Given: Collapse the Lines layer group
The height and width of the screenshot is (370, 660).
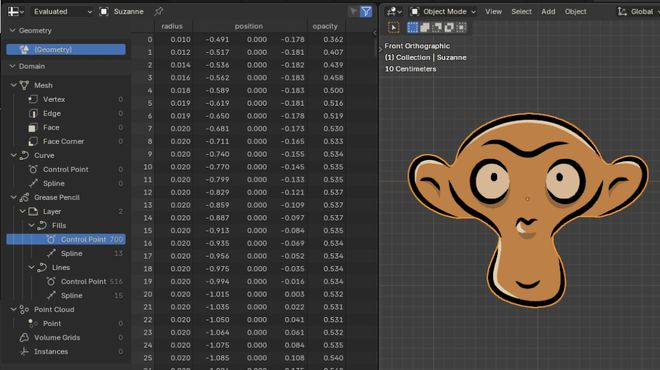Looking at the screenshot, I should (31, 267).
